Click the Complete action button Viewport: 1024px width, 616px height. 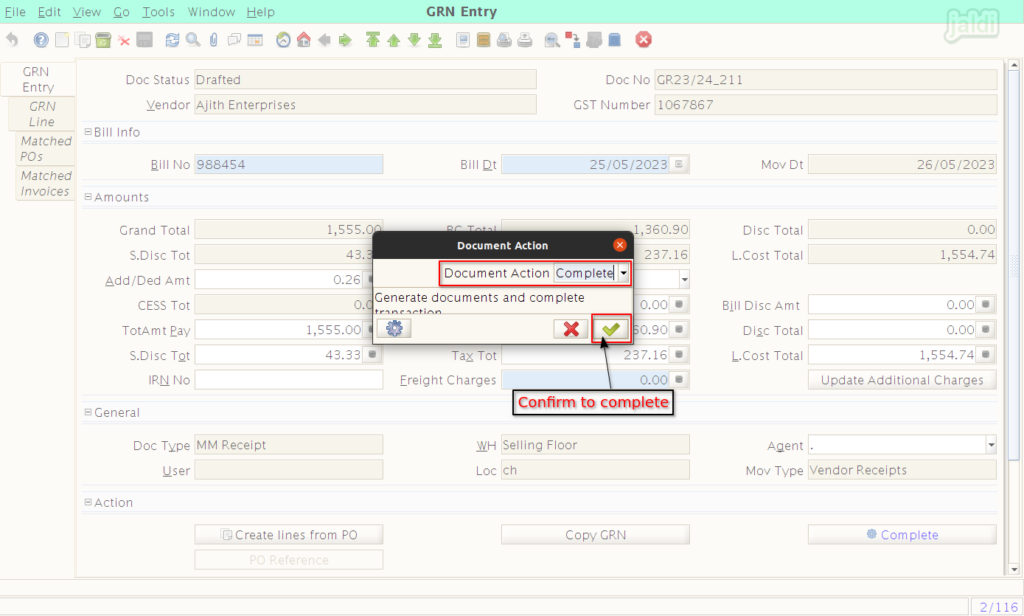click(x=902, y=534)
